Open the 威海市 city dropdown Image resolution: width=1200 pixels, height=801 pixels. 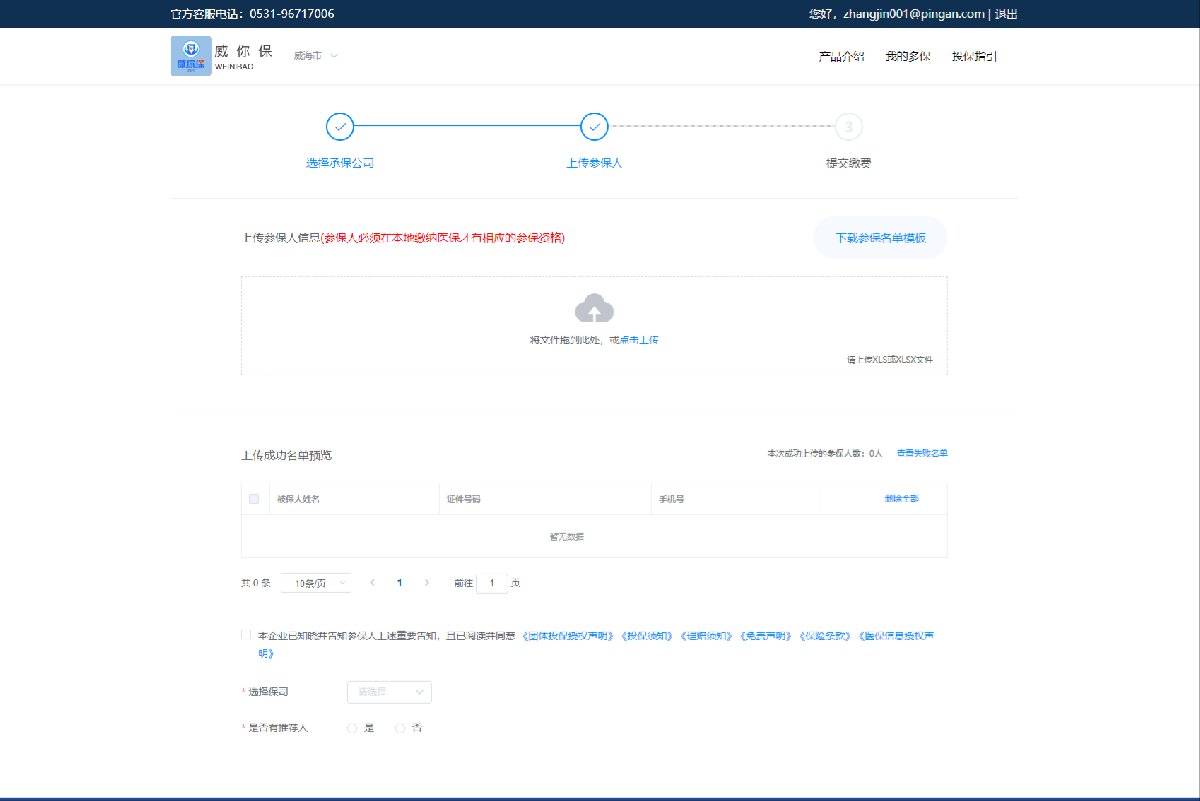[315, 55]
